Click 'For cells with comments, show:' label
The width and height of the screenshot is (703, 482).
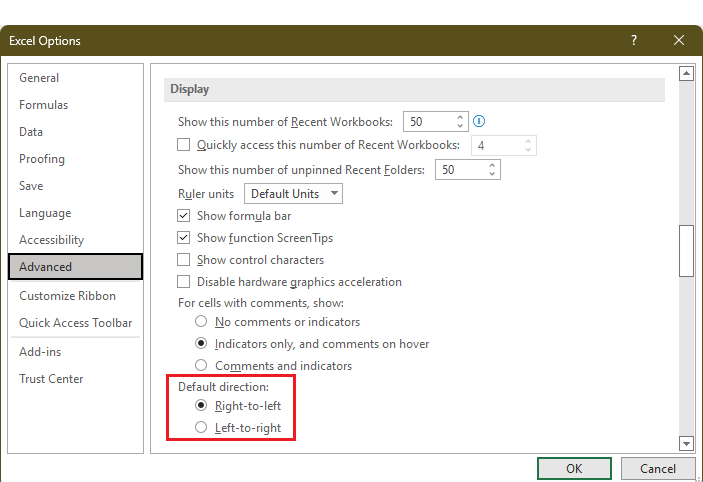pos(261,303)
